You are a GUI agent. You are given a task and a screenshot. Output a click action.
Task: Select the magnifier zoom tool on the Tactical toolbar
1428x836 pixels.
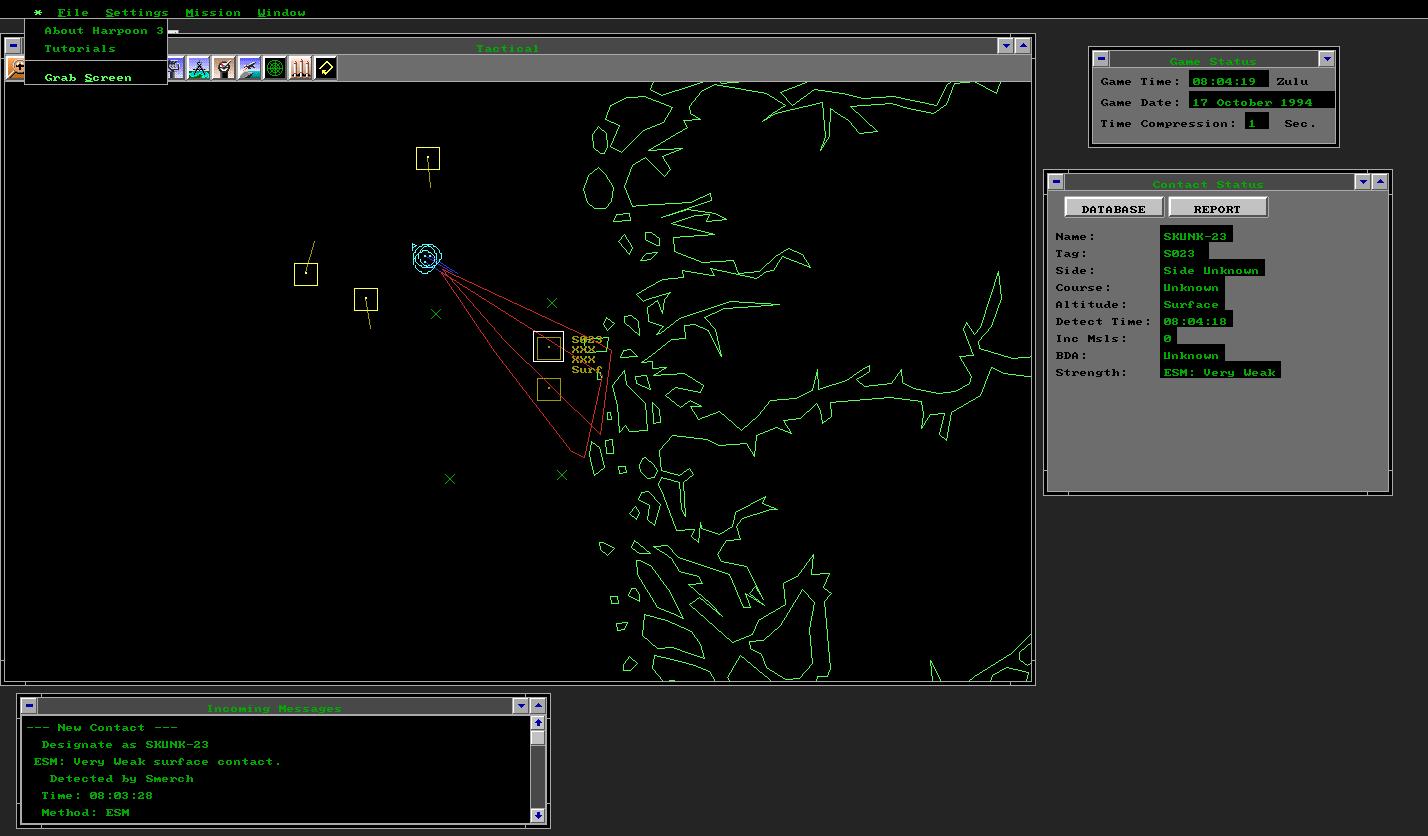click(x=14, y=68)
